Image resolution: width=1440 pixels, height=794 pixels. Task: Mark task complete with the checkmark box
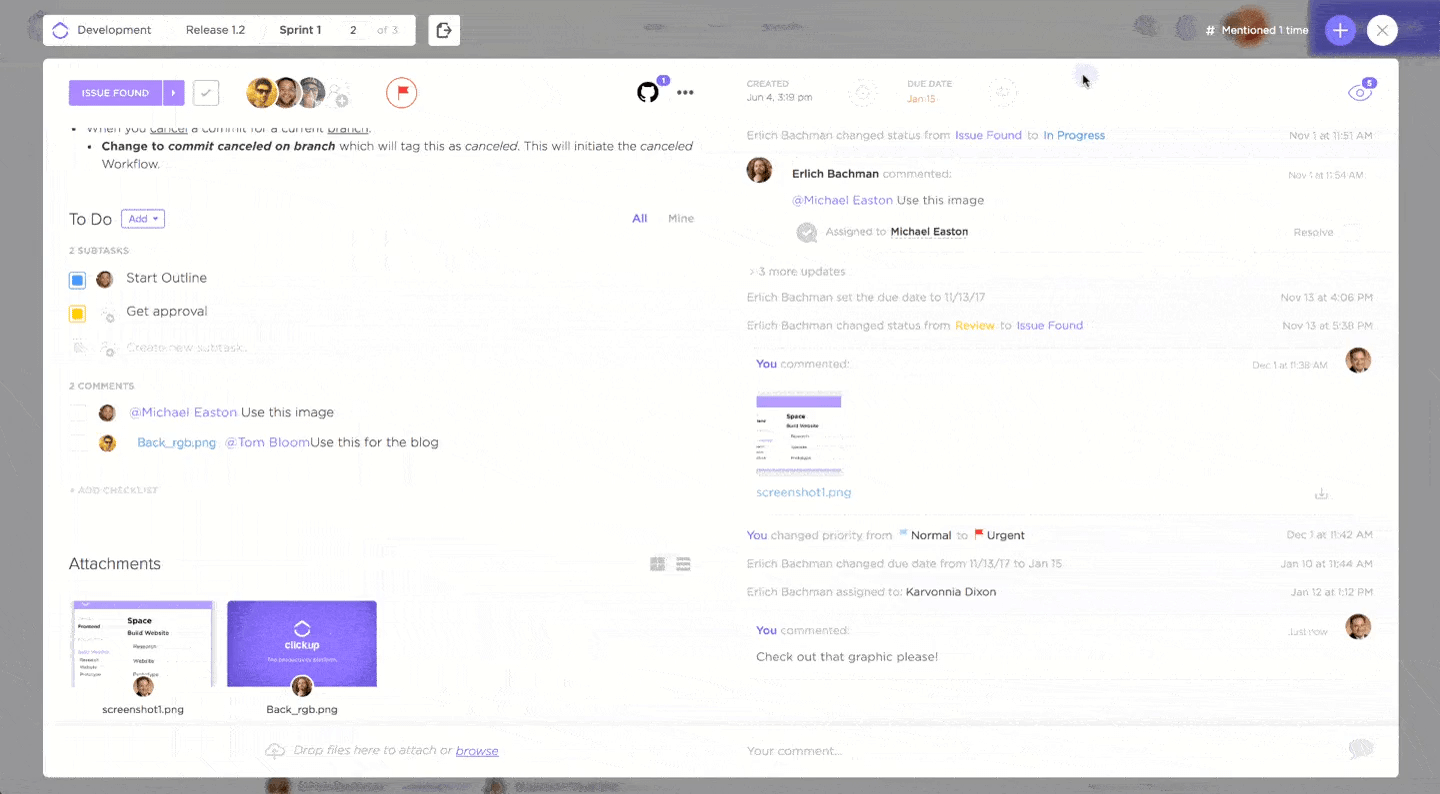(206, 93)
